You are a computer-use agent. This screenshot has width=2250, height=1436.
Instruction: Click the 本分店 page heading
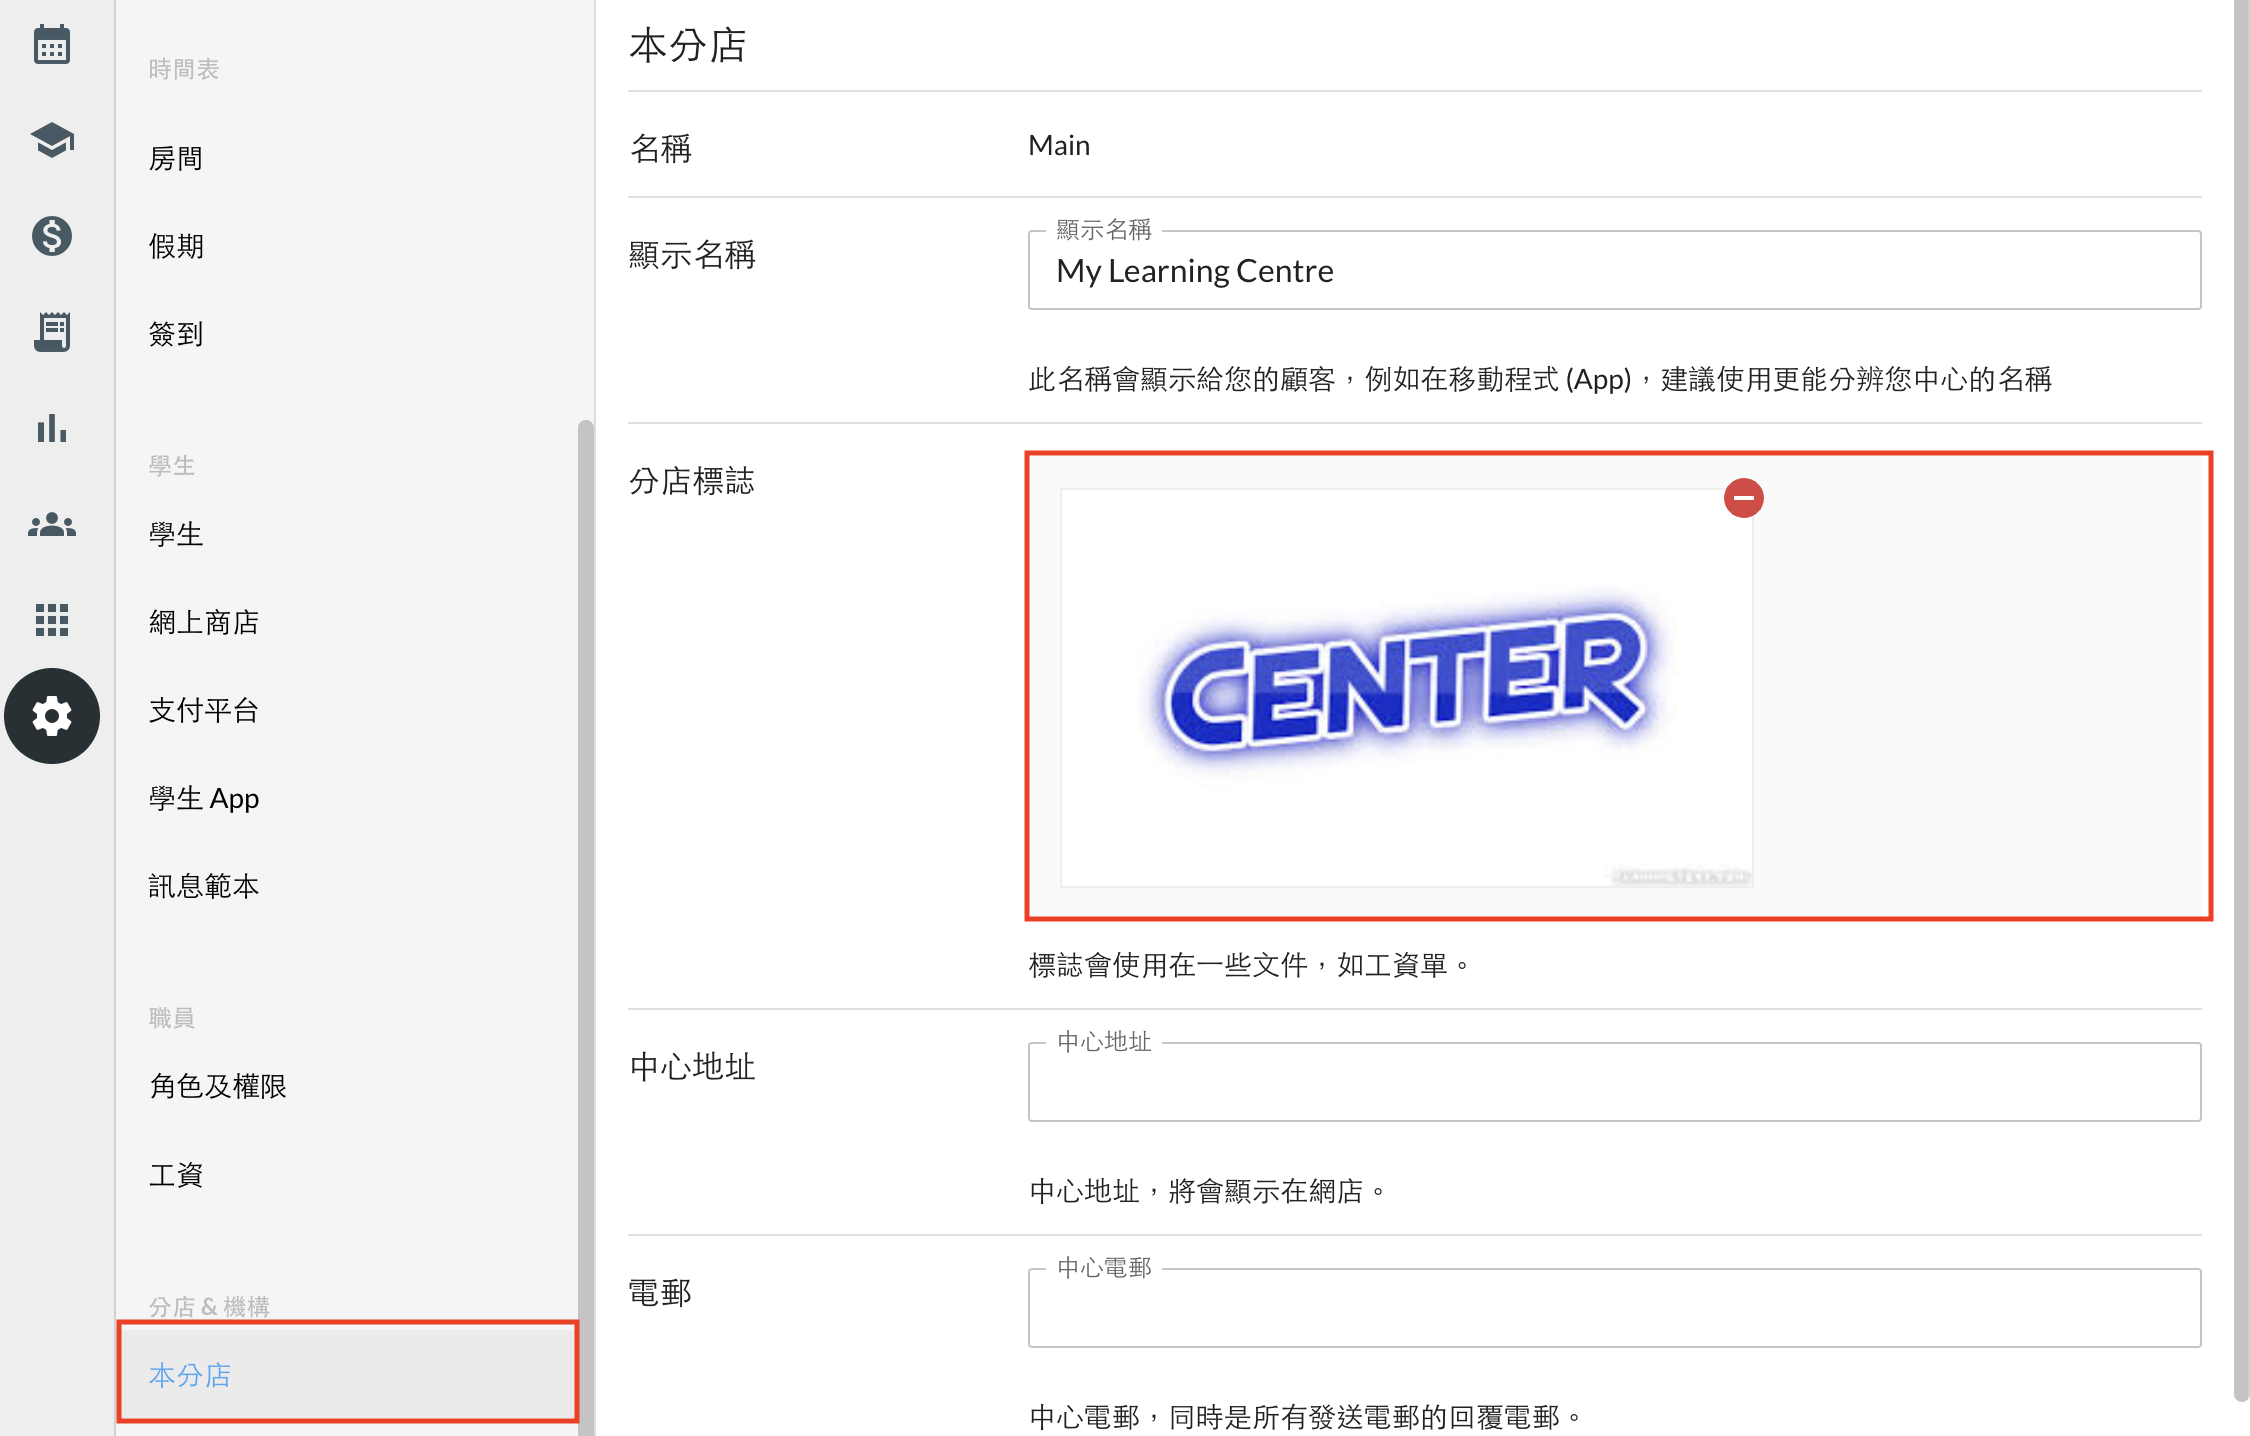point(688,46)
